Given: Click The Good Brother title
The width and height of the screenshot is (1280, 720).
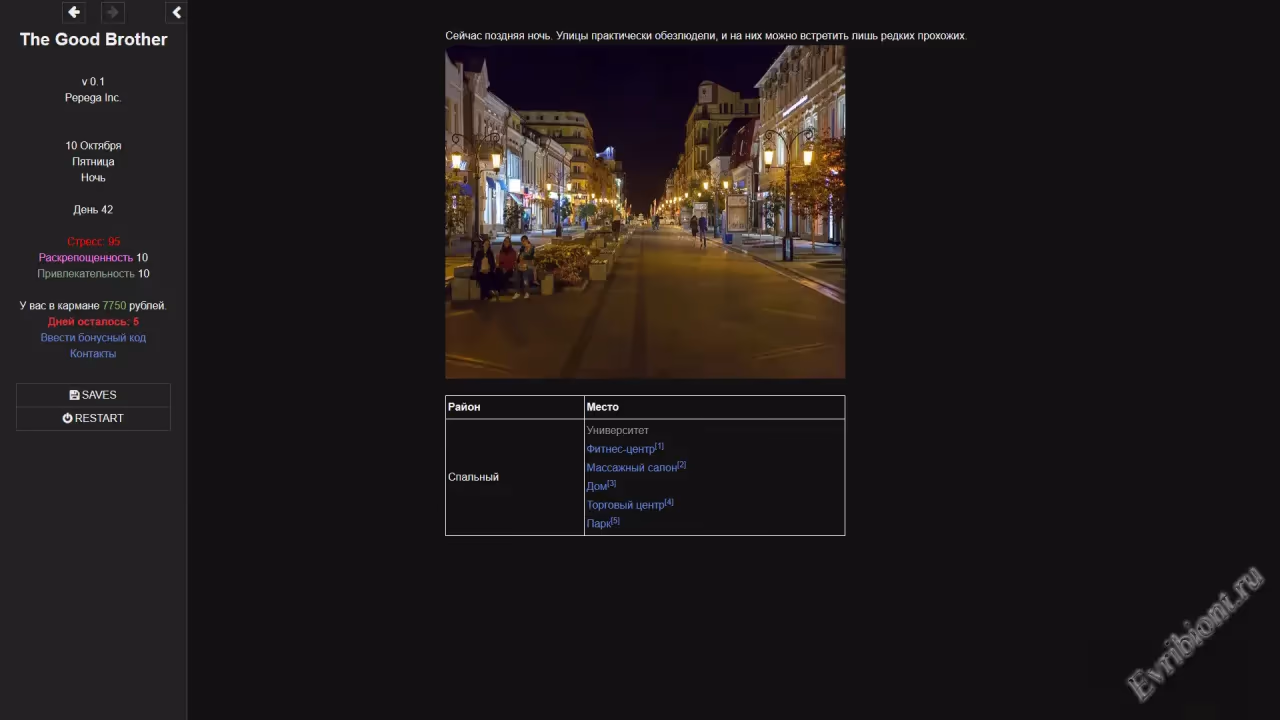Looking at the screenshot, I should pyautogui.click(x=93, y=39).
